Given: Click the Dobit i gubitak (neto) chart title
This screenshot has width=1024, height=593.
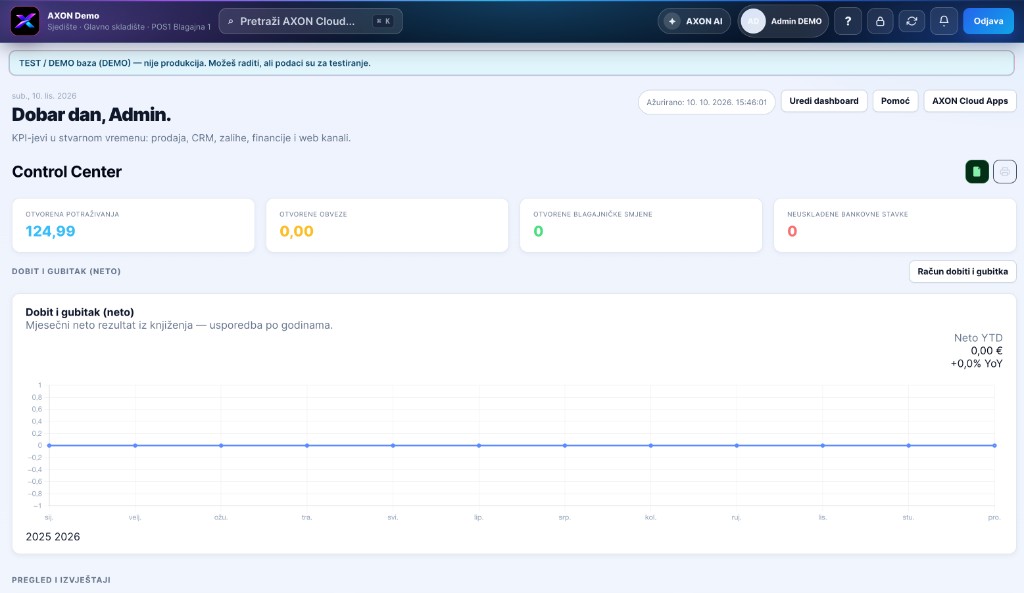Looking at the screenshot, I should coord(80,312).
